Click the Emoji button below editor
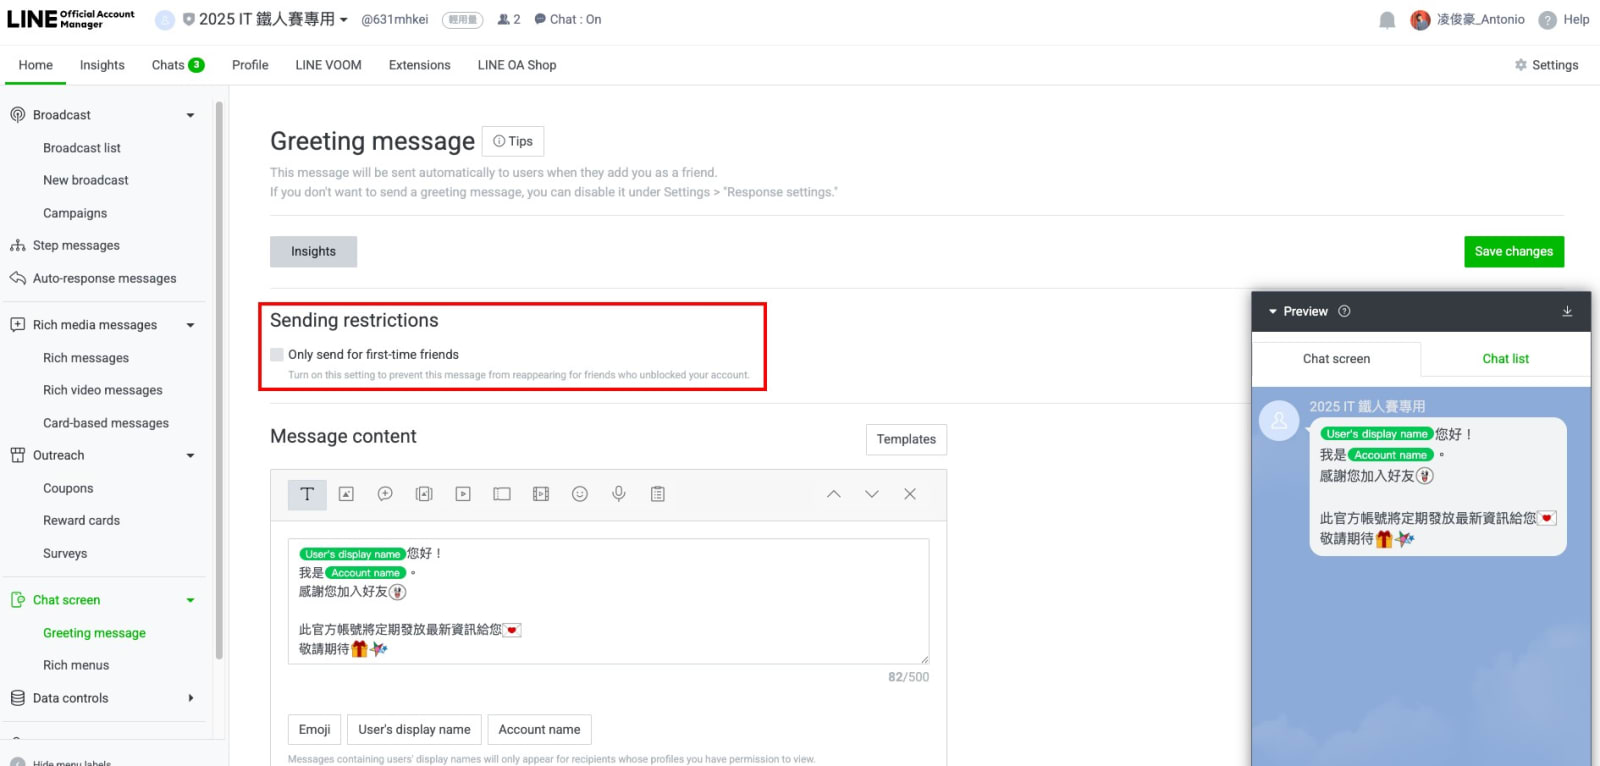This screenshot has width=1600, height=766. coord(314,730)
